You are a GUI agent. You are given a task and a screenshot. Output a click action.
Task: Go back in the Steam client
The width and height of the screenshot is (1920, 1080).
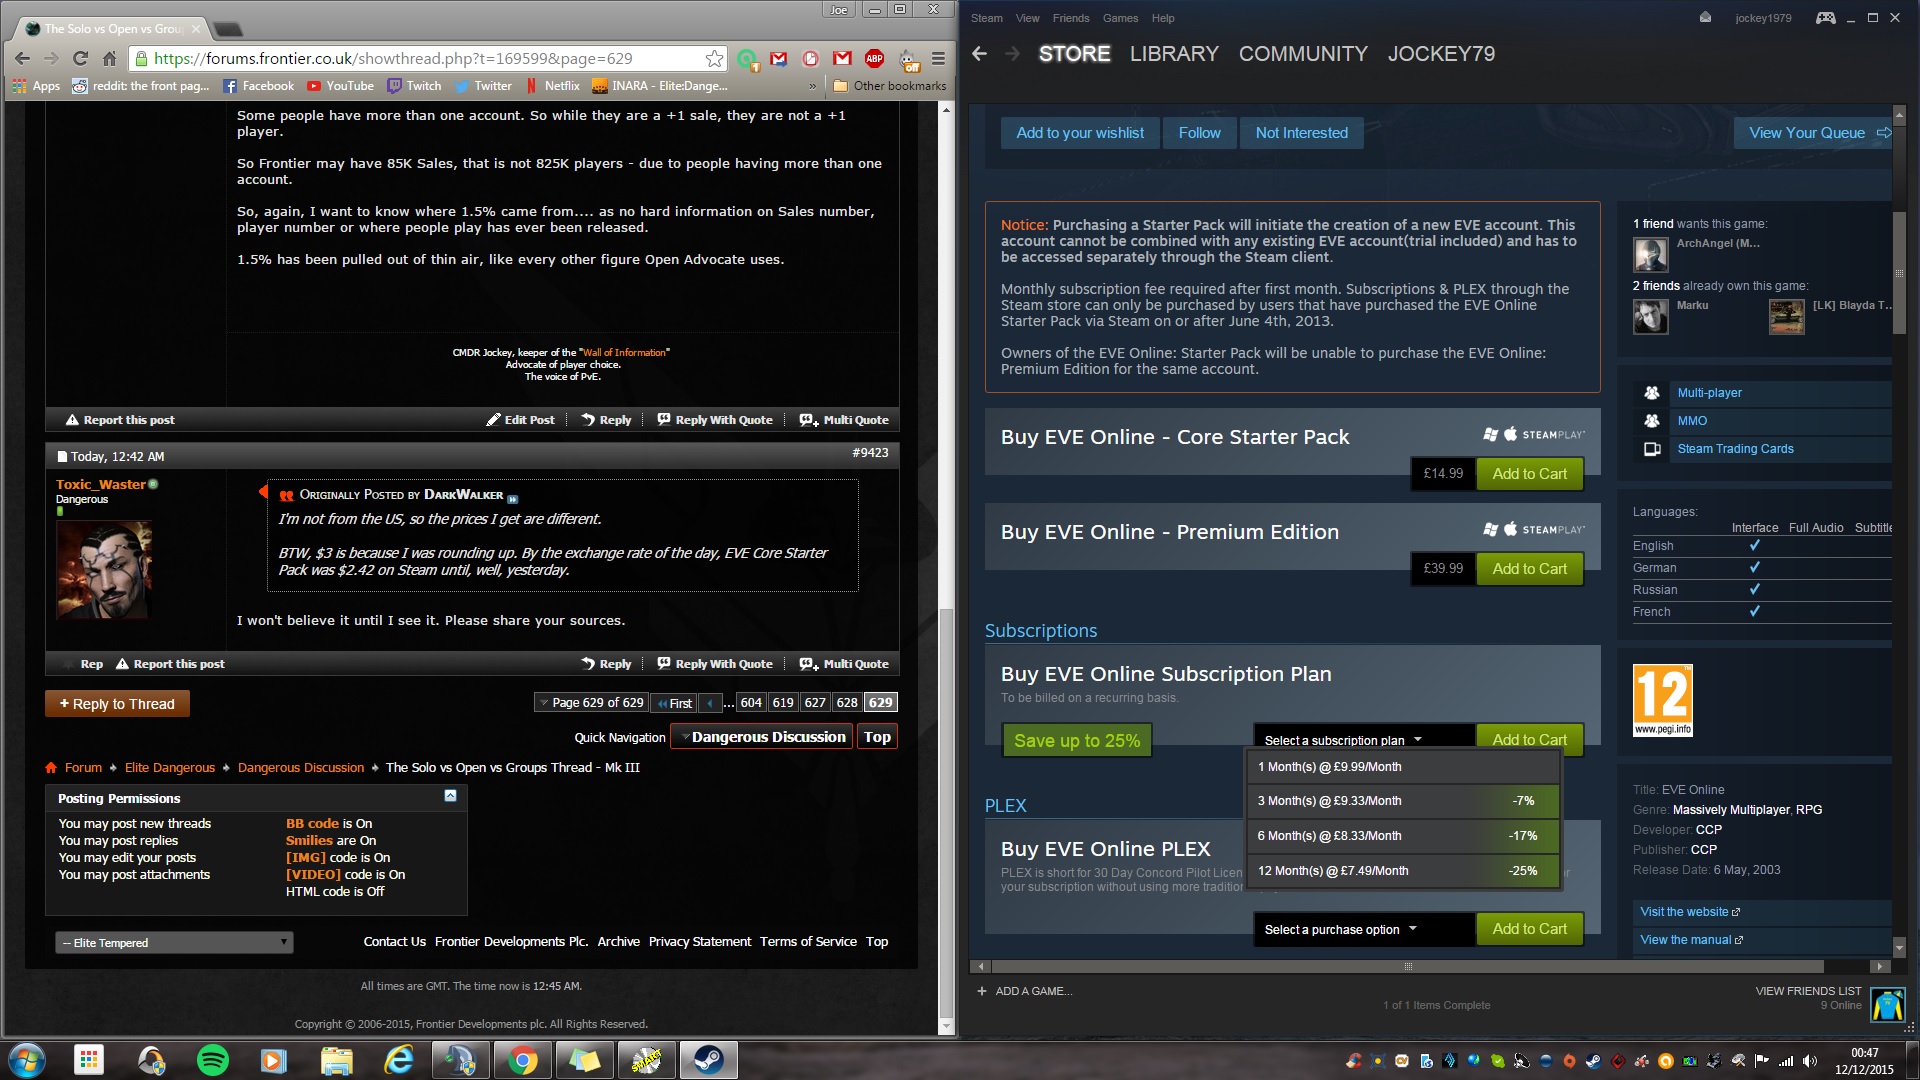(980, 54)
